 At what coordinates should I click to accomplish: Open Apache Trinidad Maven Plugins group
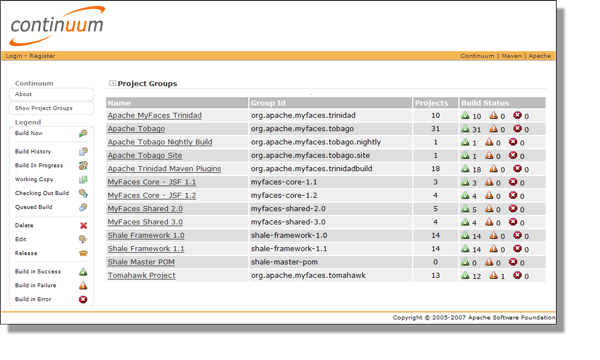165,169
